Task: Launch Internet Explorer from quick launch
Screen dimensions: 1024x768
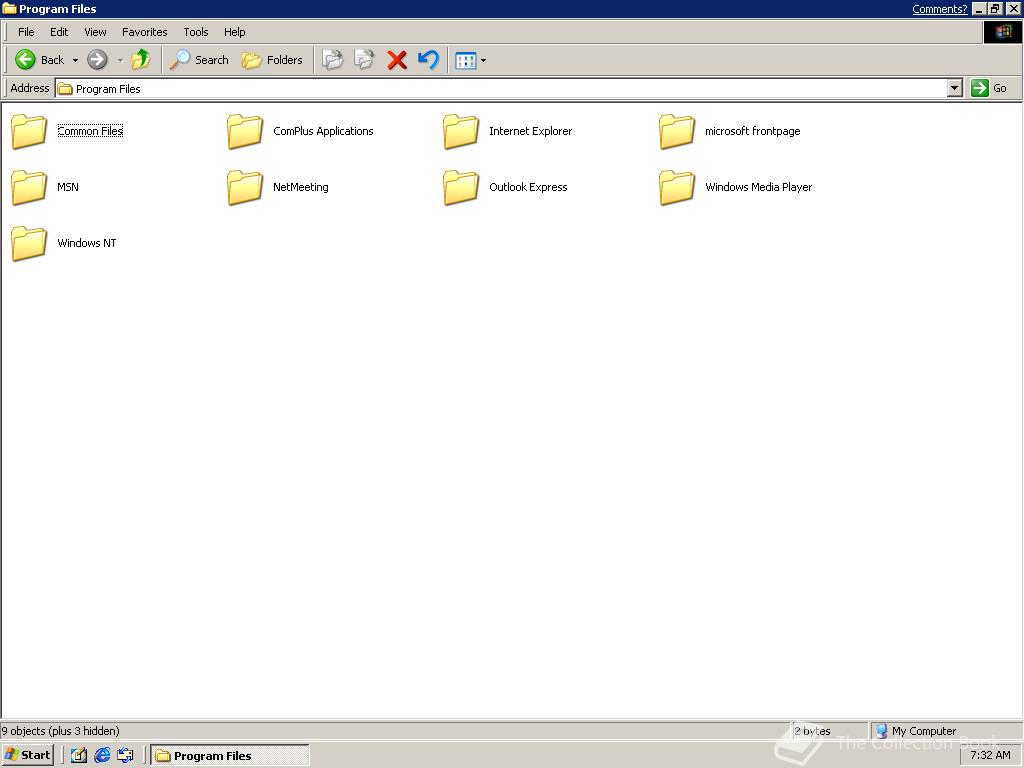Action: coord(102,755)
